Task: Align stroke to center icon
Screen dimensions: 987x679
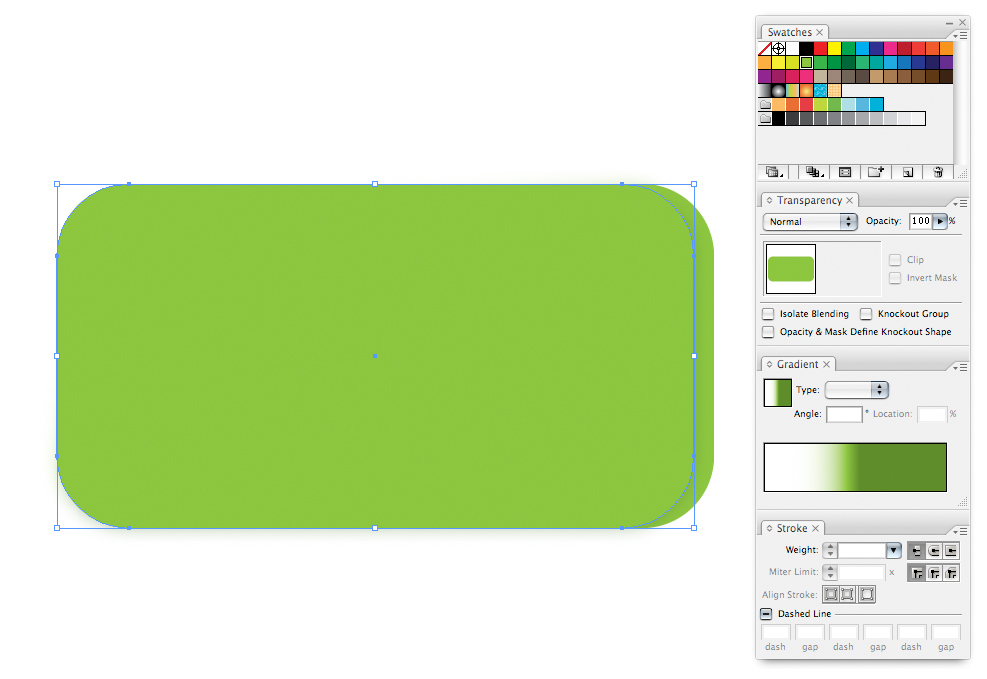Action: click(x=831, y=594)
